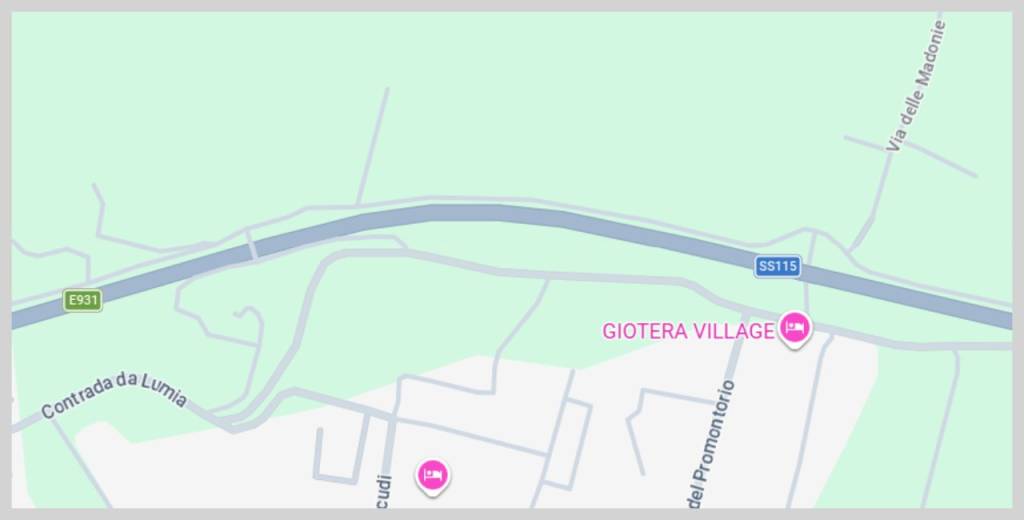Click the green E931 route badge
The width and height of the screenshot is (1024, 520).
point(83,301)
